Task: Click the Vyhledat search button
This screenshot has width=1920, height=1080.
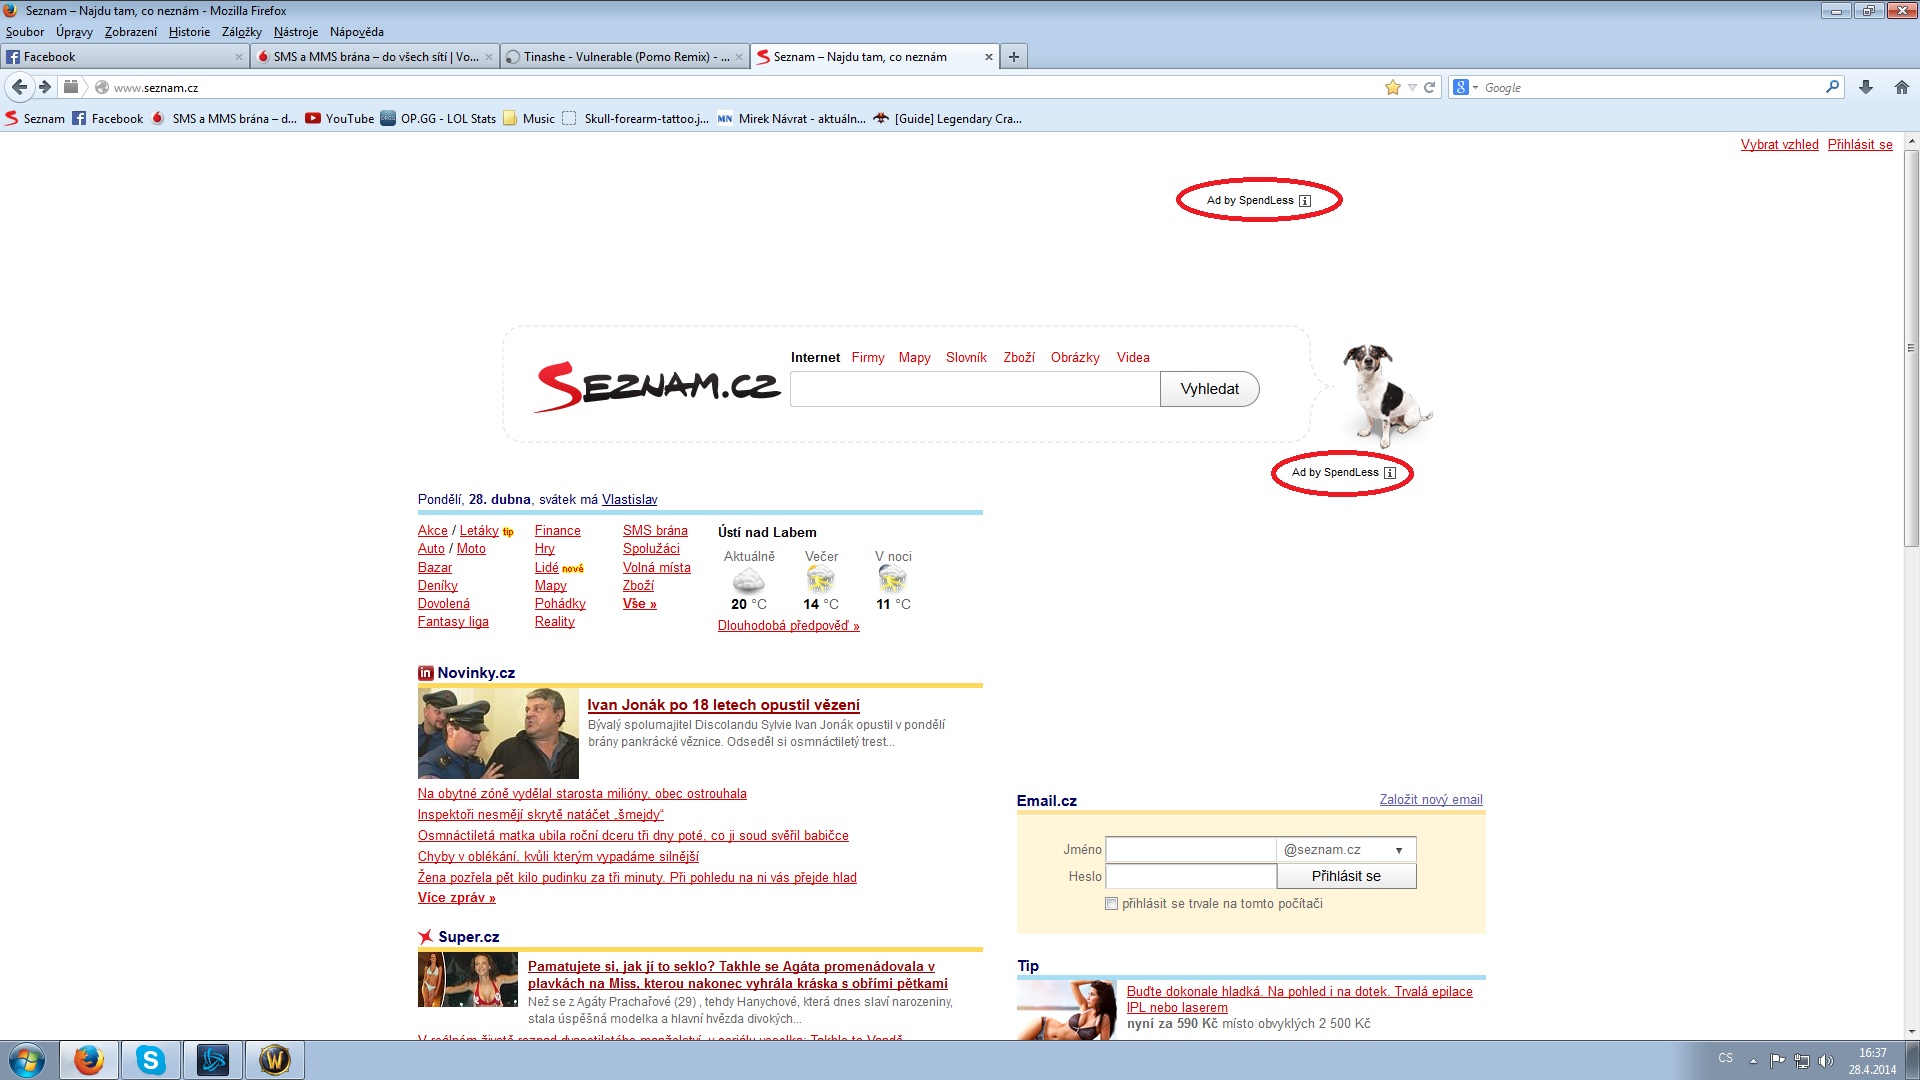Action: pos(1210,389)
